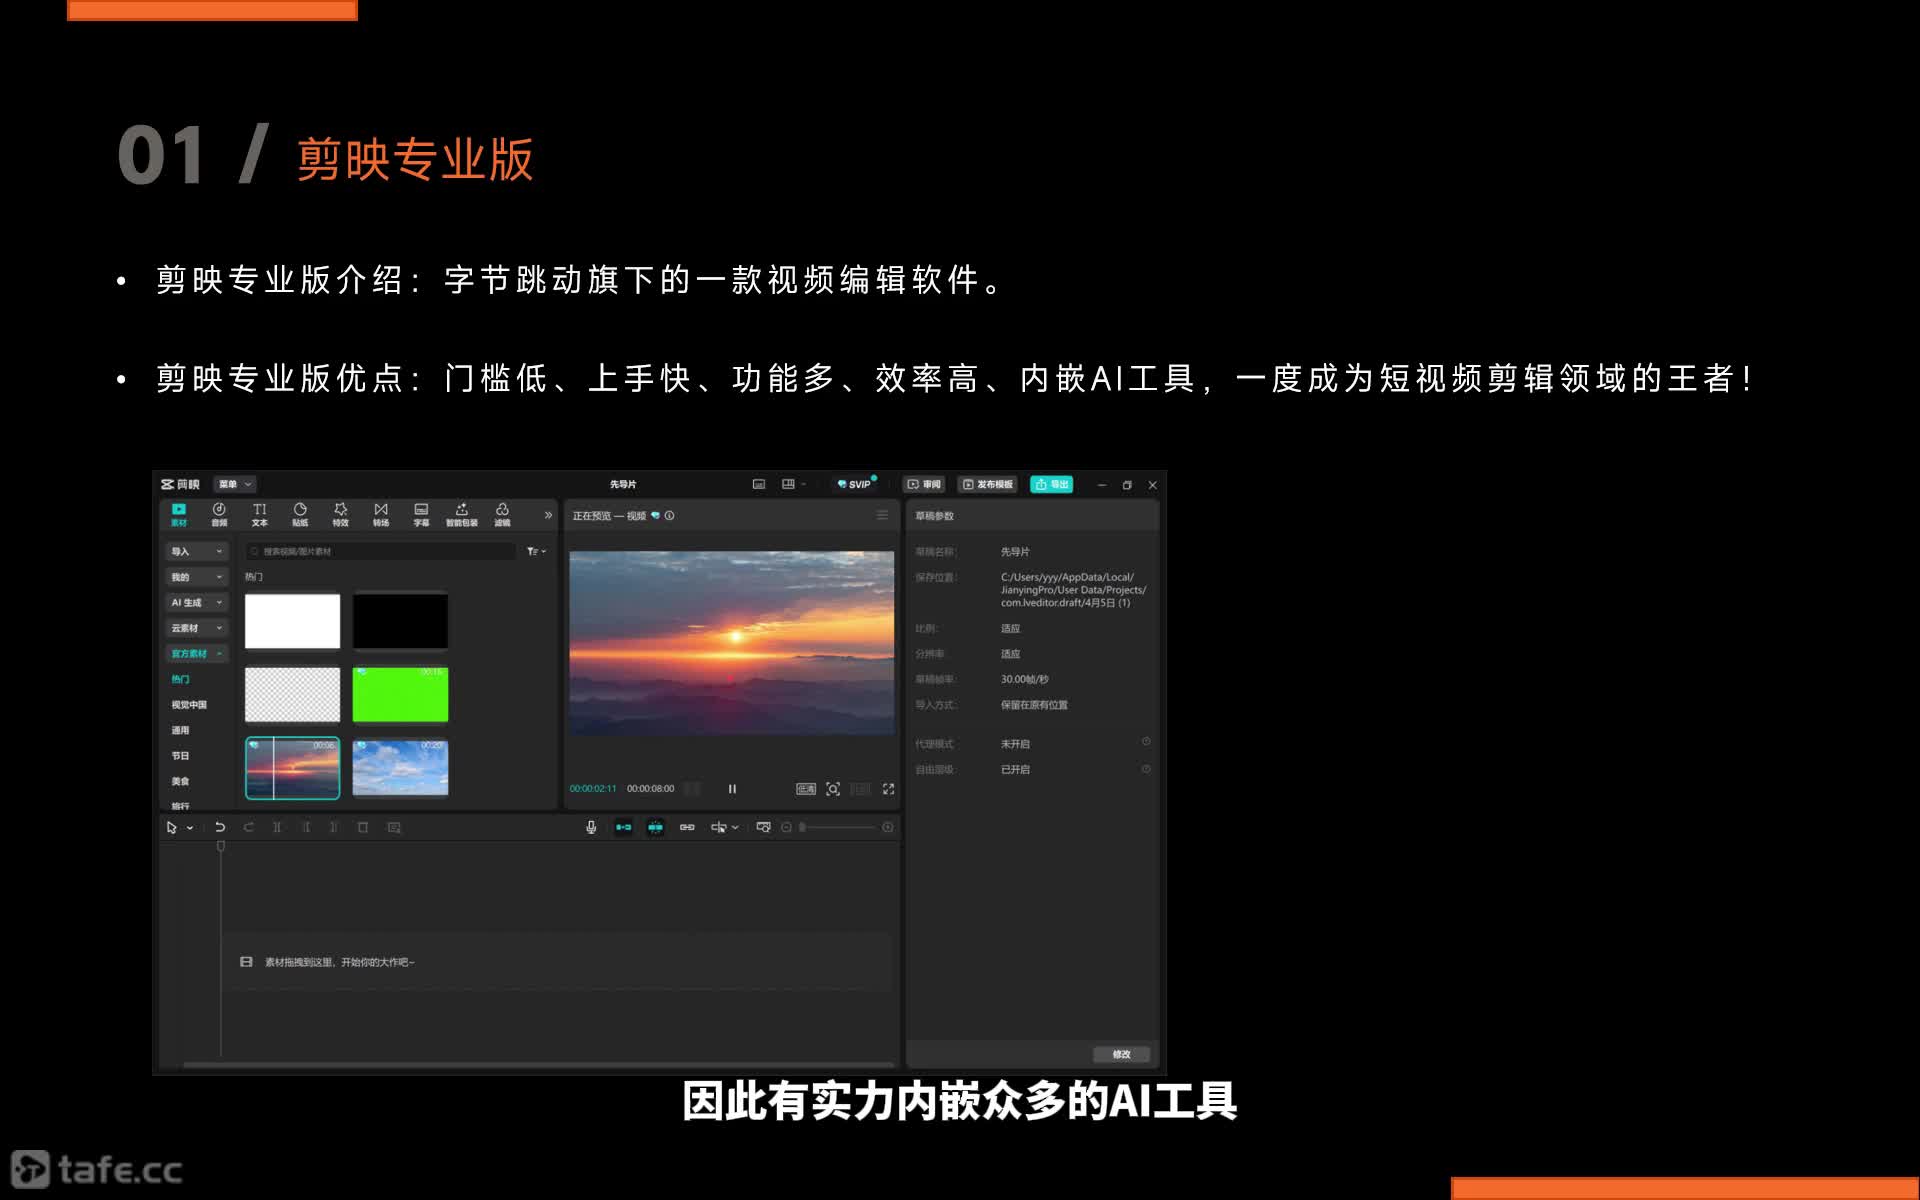Enter fullscreen preview

(888, 789)
